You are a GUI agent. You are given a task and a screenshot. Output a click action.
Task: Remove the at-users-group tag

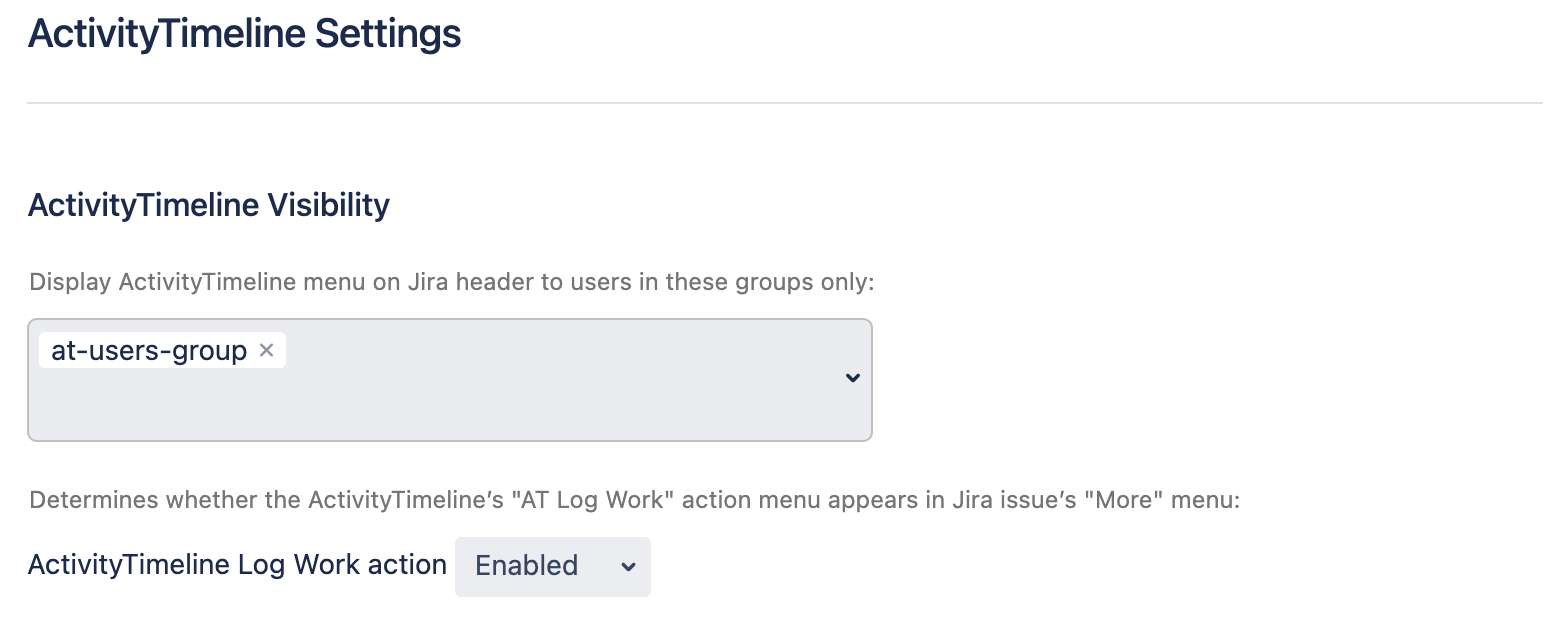click(266, 350)
